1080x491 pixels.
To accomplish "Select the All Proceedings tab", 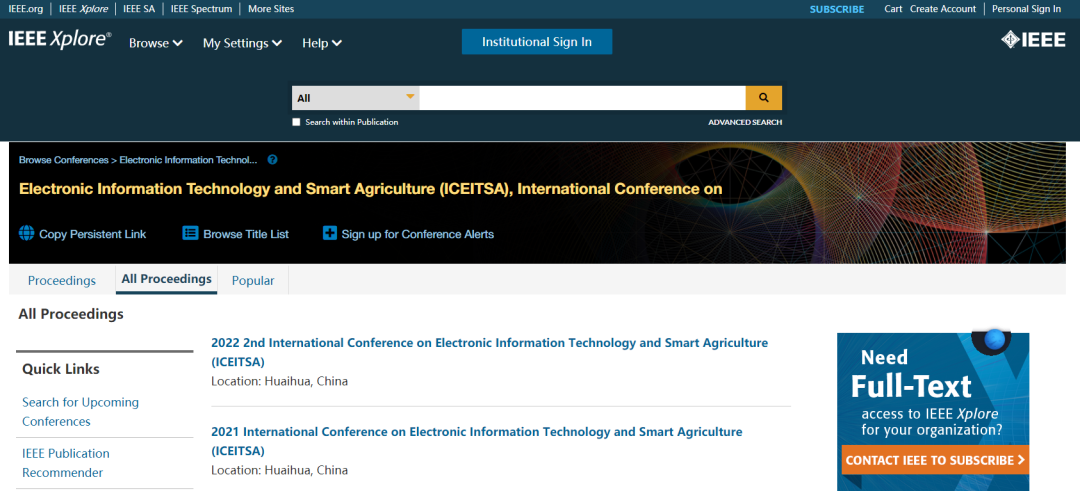I will point(166,280).
